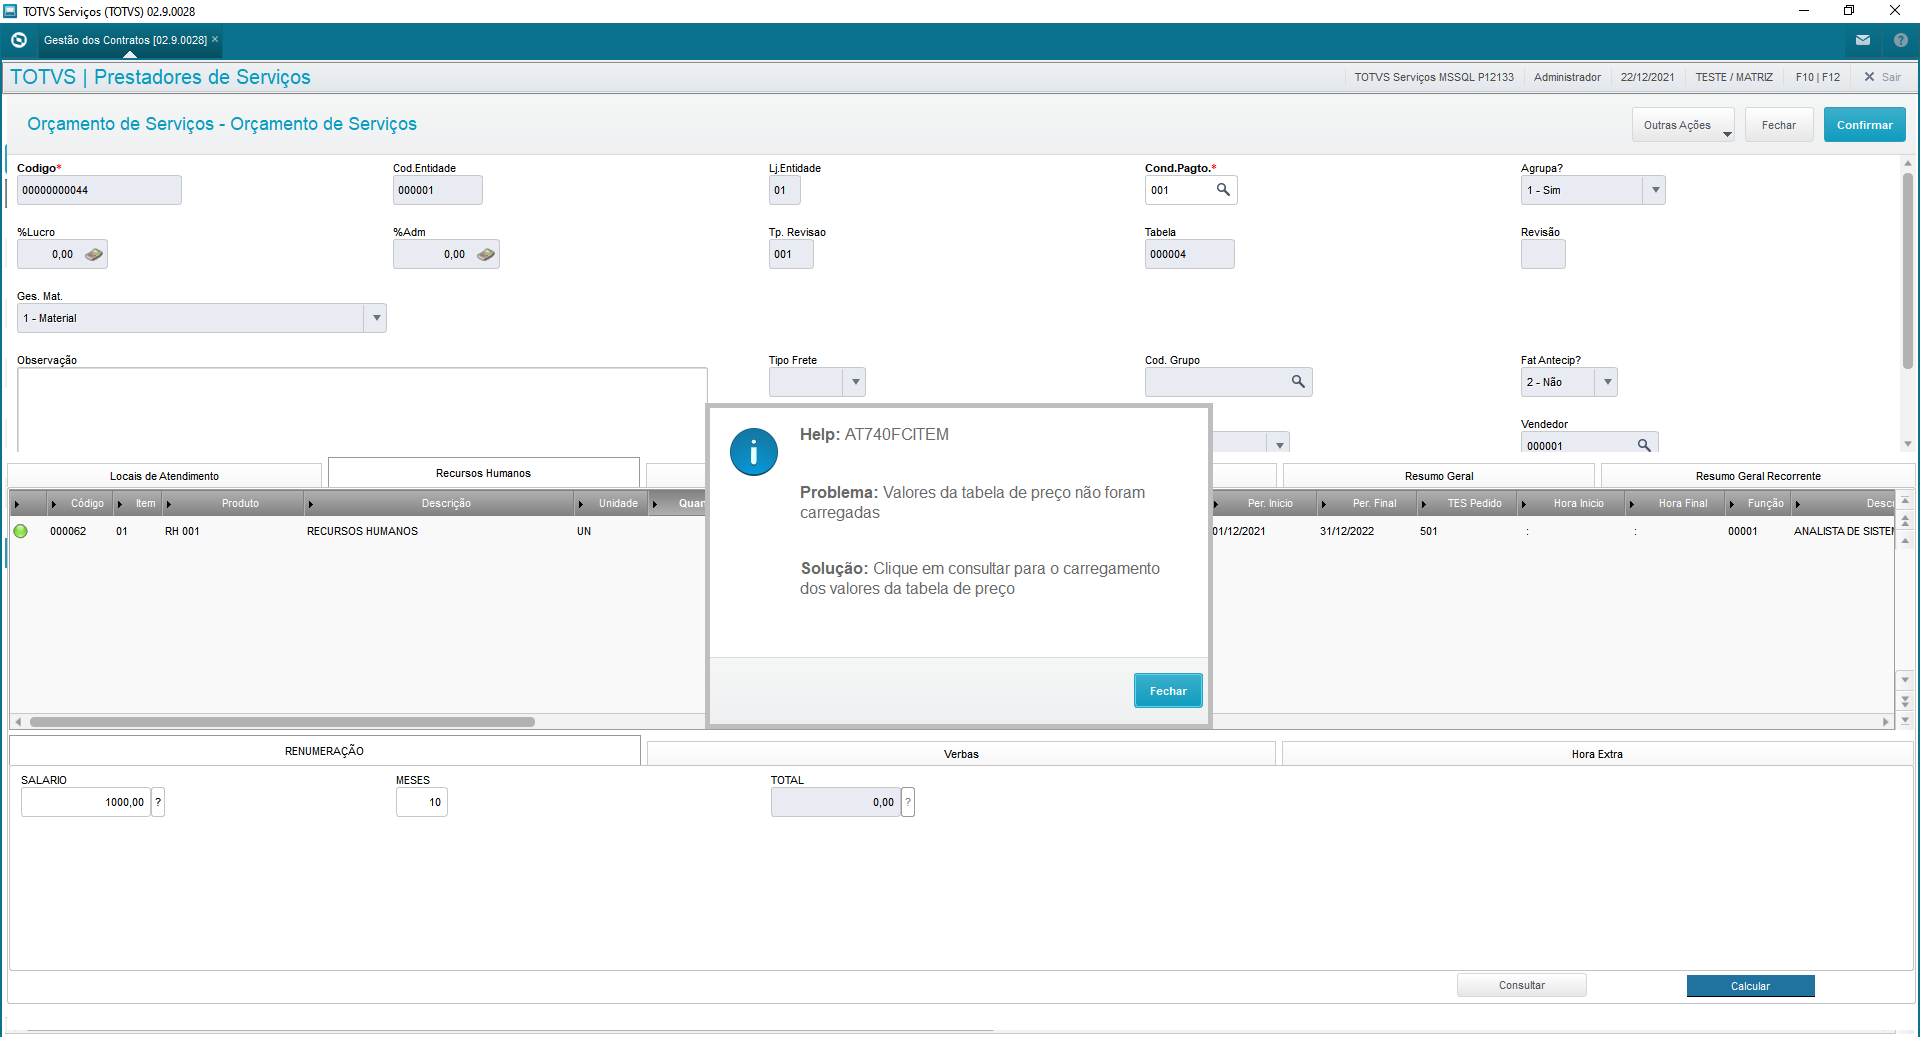Click the Confirmar button
This screenshot has height=1037, width=1920.
[x=1864, y=125]
